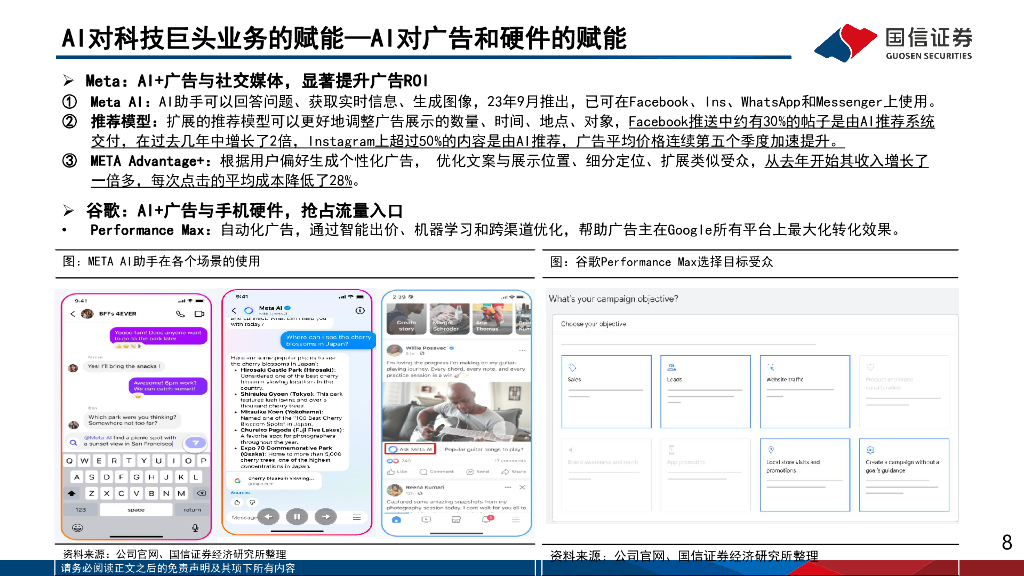1024x576 pixels.
Task: Tap the Ask Meta AI icon under the guitar post
Action: (x=411, y=449)
